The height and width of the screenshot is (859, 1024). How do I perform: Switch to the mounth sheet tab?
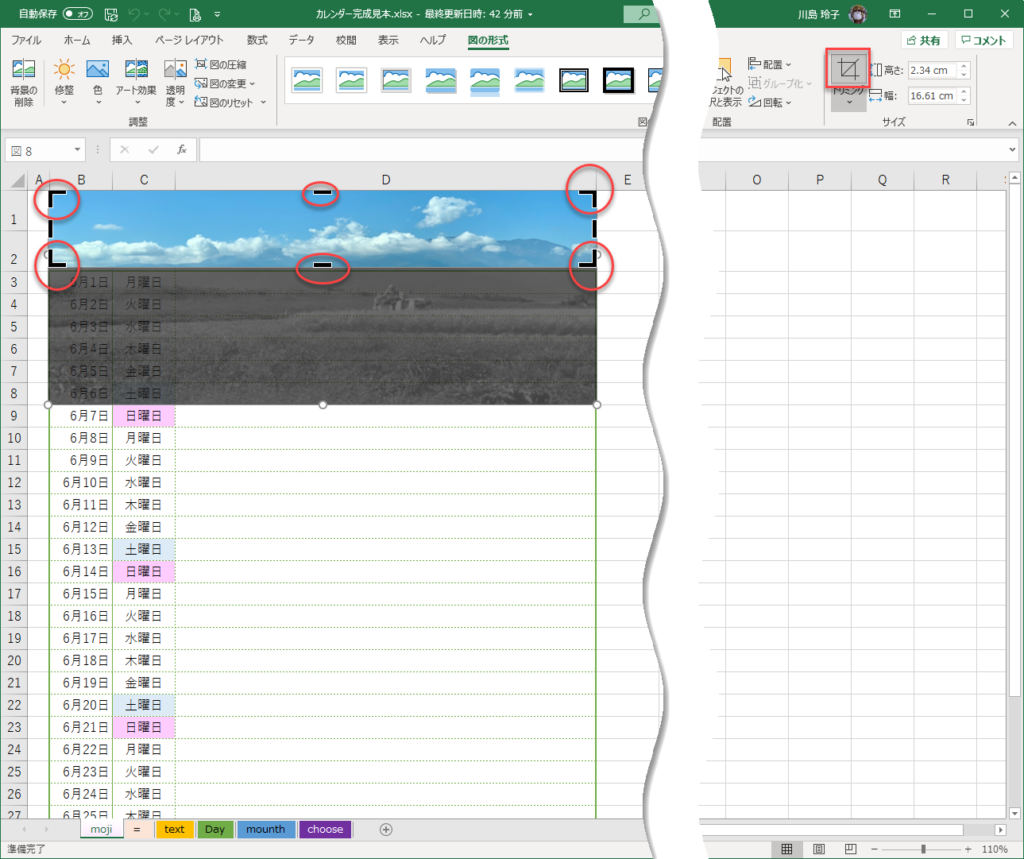tap(266, 829)
